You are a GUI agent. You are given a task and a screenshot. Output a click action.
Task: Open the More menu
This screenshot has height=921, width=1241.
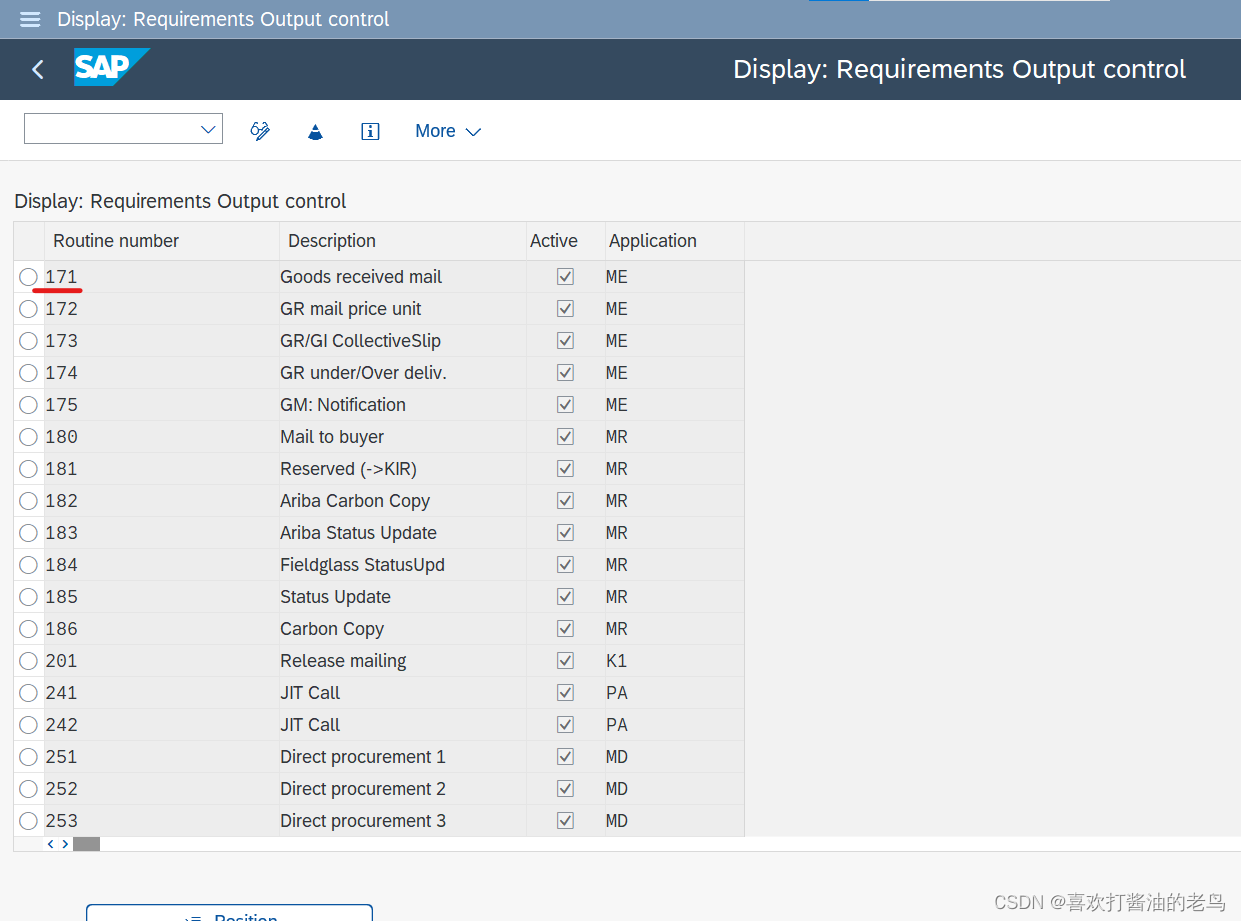[435, 130]
